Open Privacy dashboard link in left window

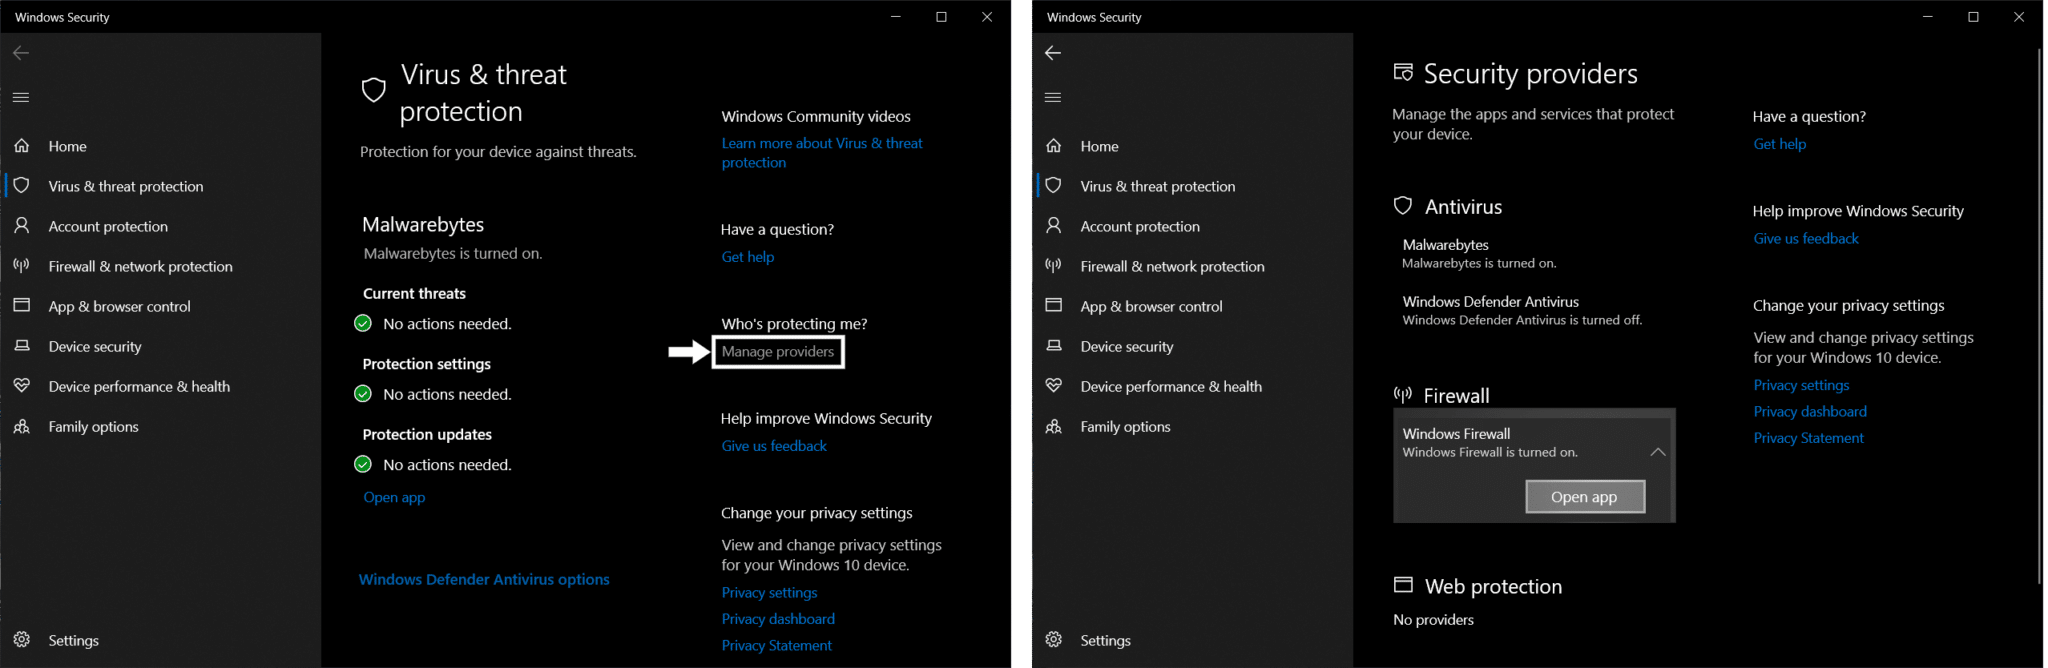click(x=778, y=619)
